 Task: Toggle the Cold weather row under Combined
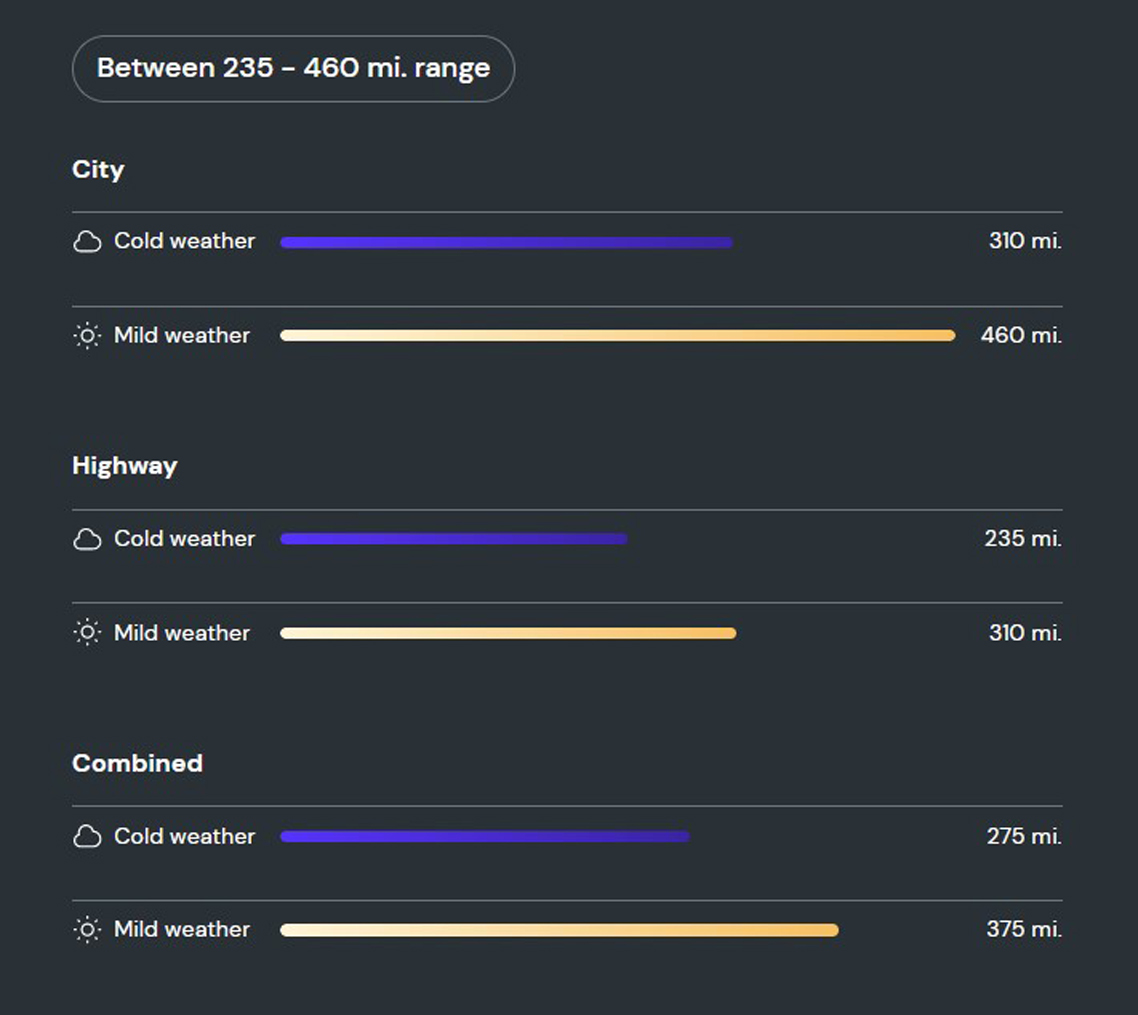pos(185,836)
